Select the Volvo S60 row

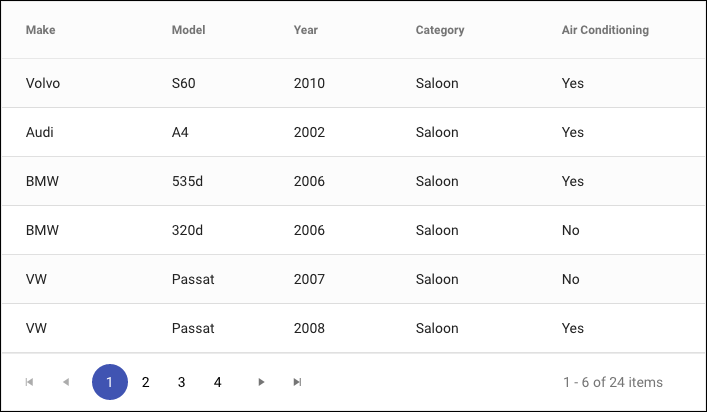coord(354,83)
